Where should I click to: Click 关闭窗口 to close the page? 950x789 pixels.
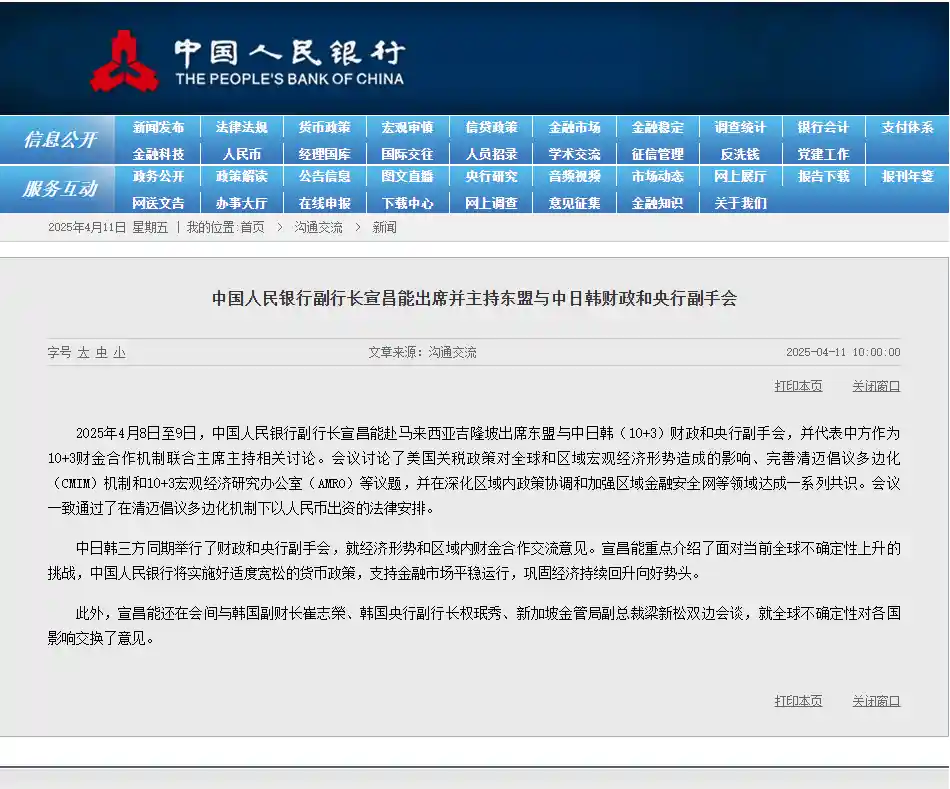[874, 385]
